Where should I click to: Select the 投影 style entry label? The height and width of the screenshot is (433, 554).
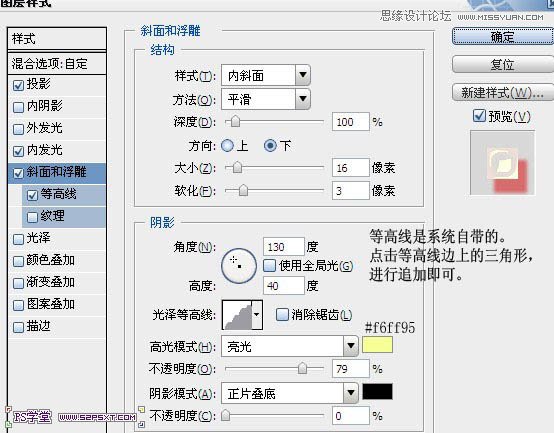click(39, 84)
